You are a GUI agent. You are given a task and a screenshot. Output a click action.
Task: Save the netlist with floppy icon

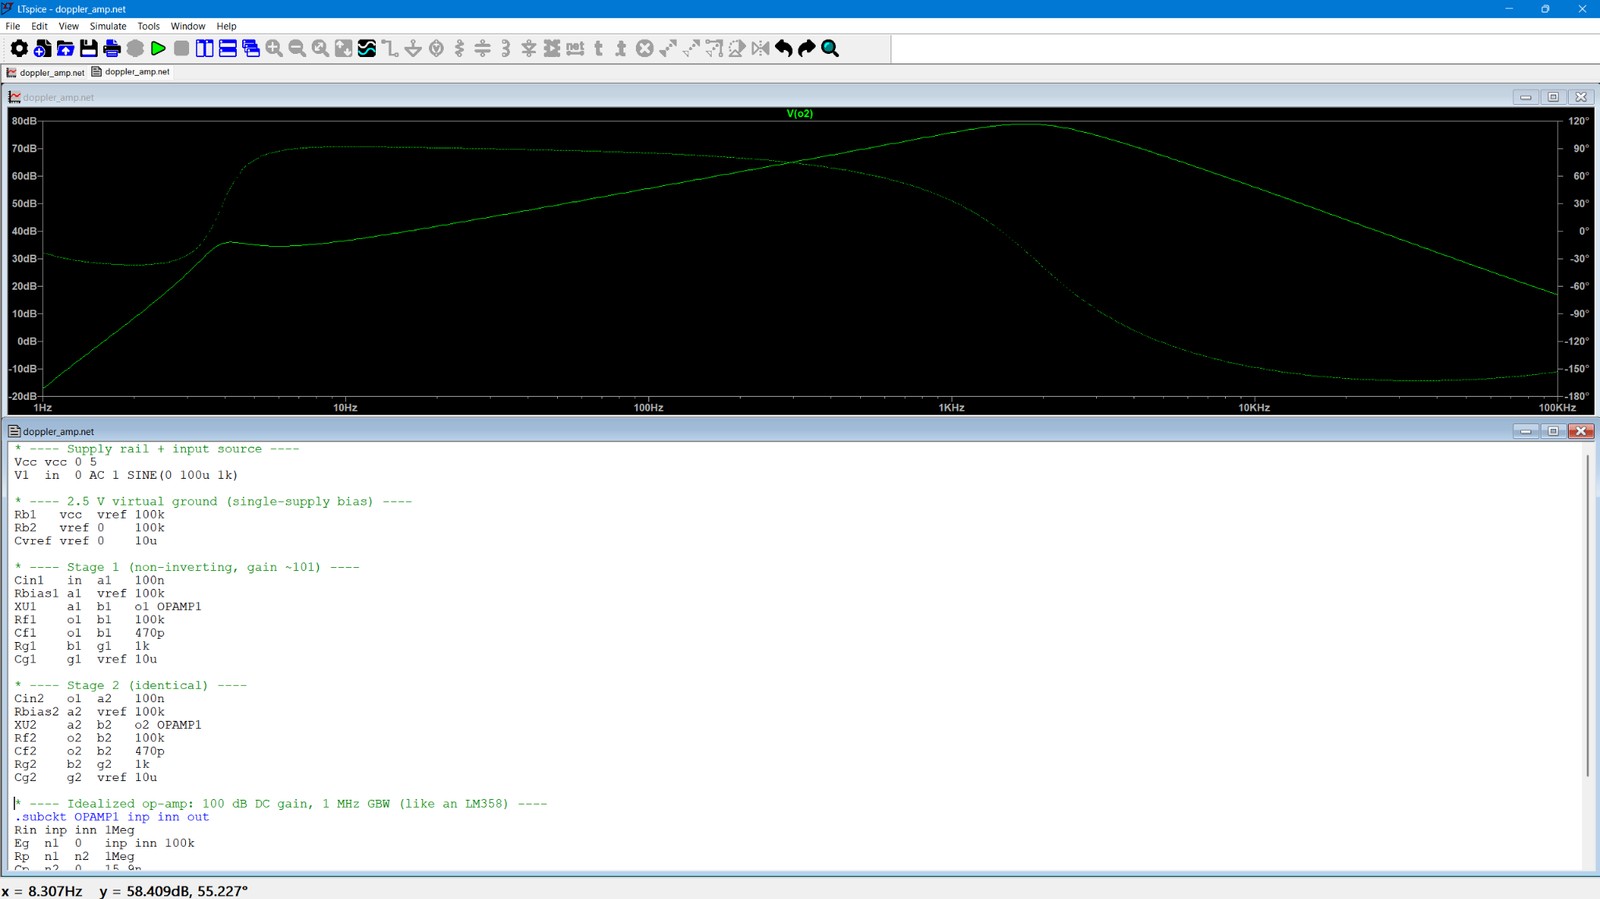tap(88, 48)
